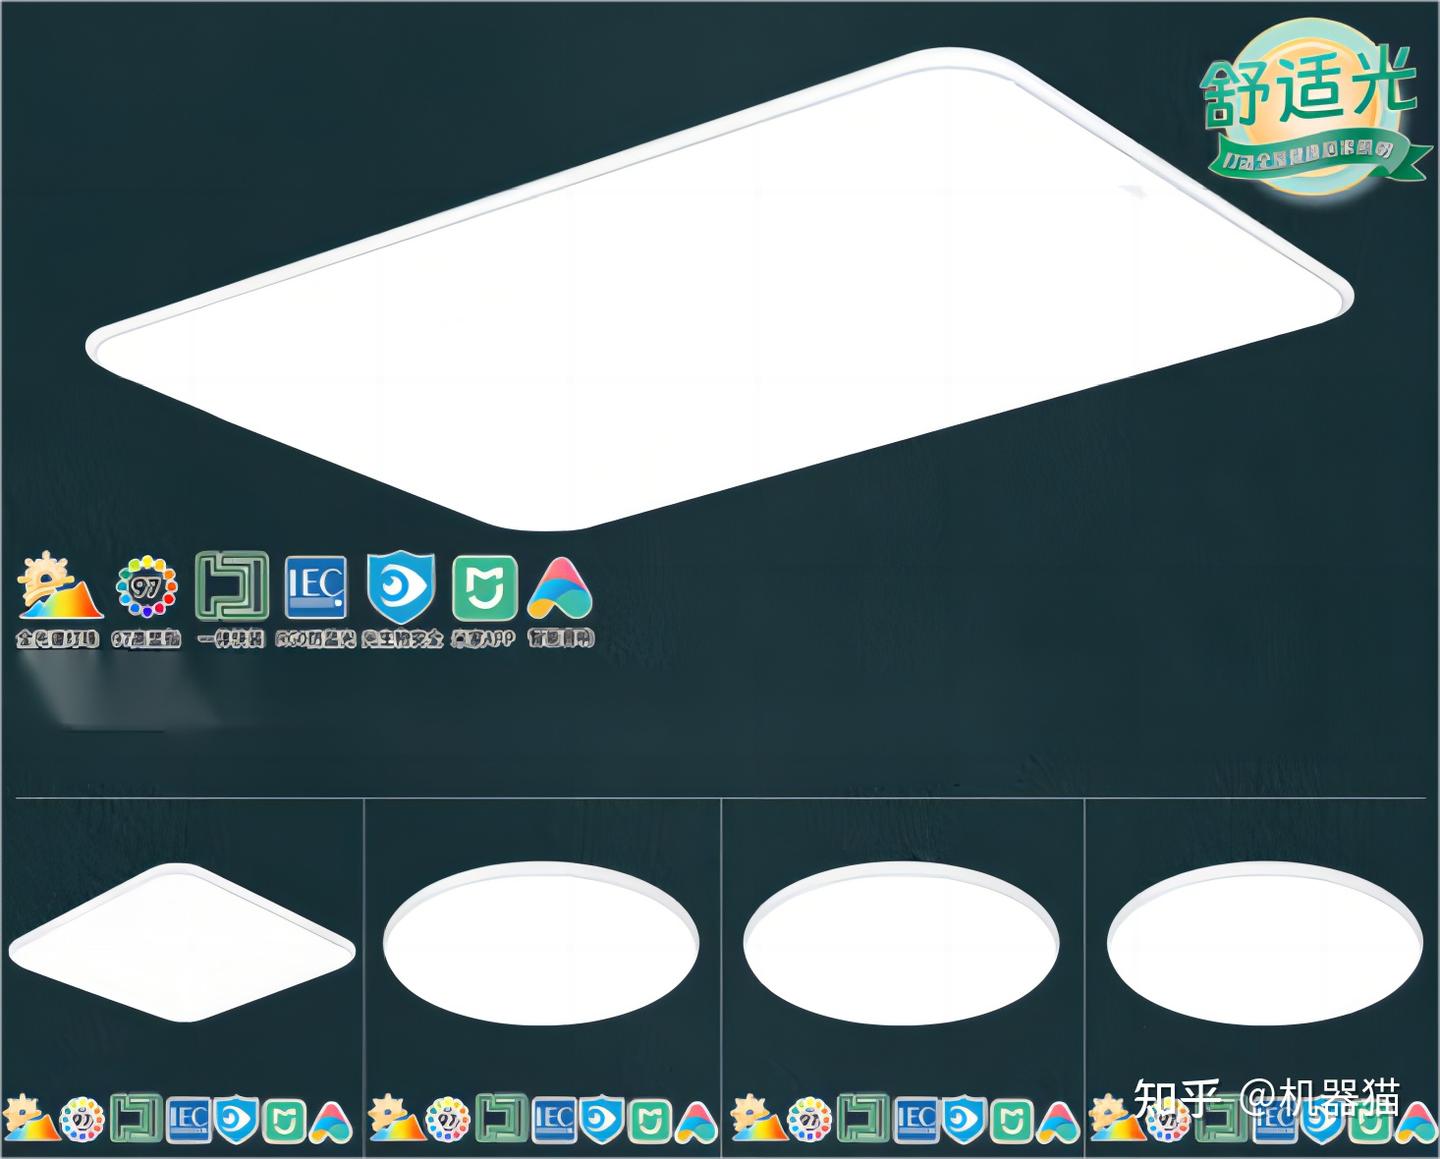Screen dimensions: 1440x1159
Task: Click the blue IEC icon under the large lamp
Action: [316, 587]
